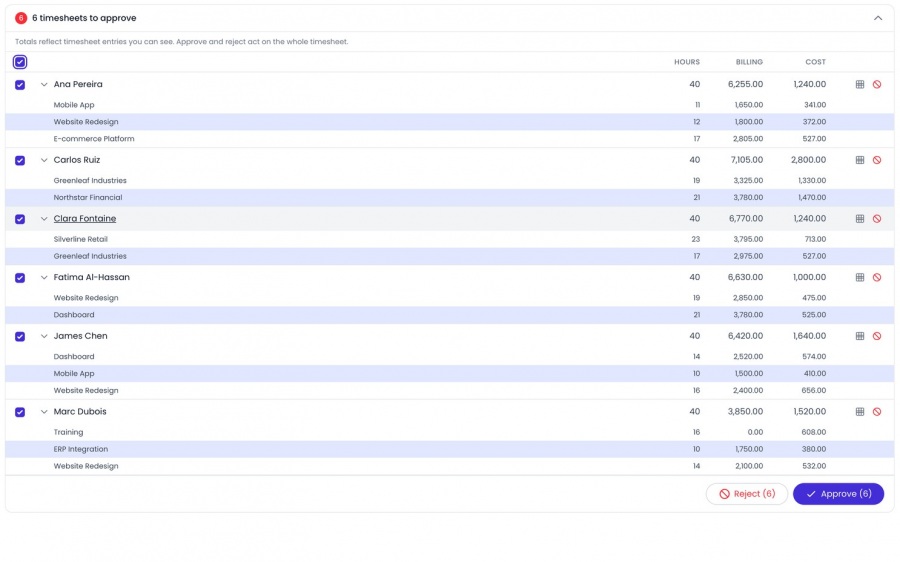Image resolution: width=900 pixels, height=562 pixels.
Task: Click James Chen's name
Action: point(80,336)
